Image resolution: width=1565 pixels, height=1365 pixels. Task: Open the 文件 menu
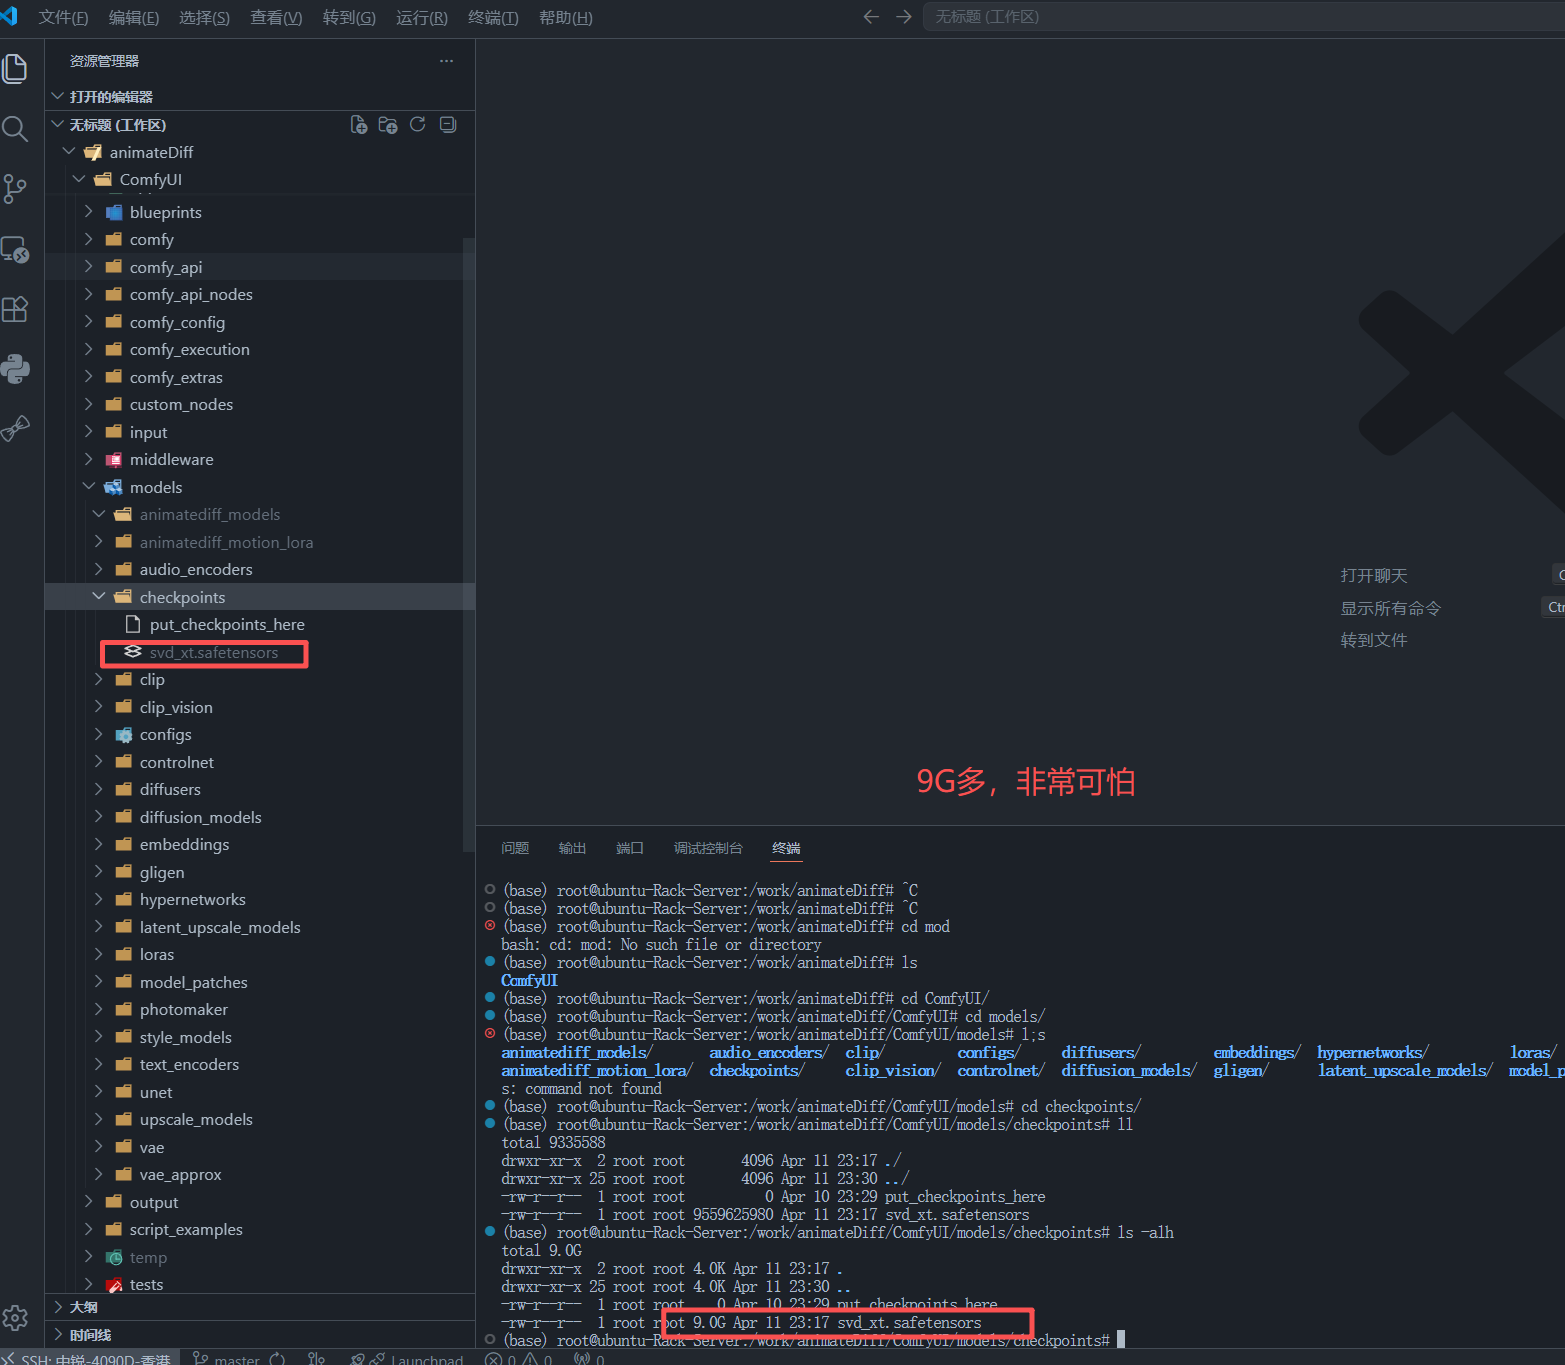click(63, 18)
